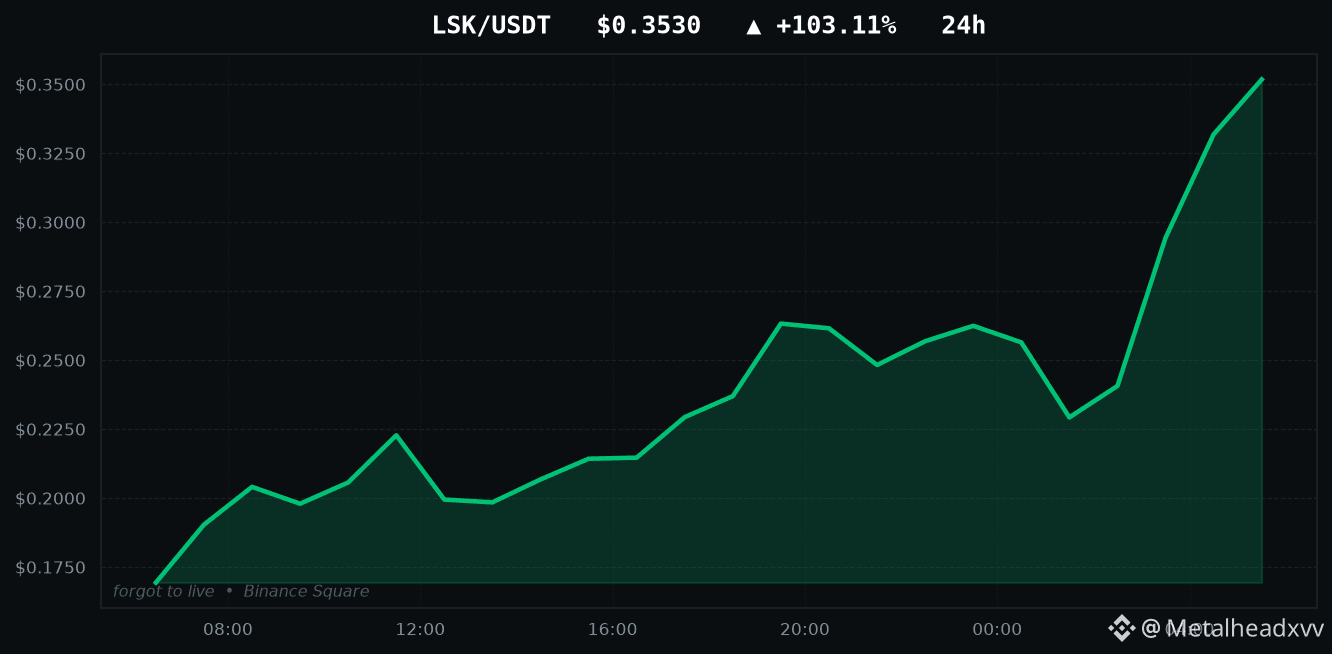The height and width of the screenshot is (654, 1332).
Task: Click the 'forgot to live' caption text
Action: point(164,592)
